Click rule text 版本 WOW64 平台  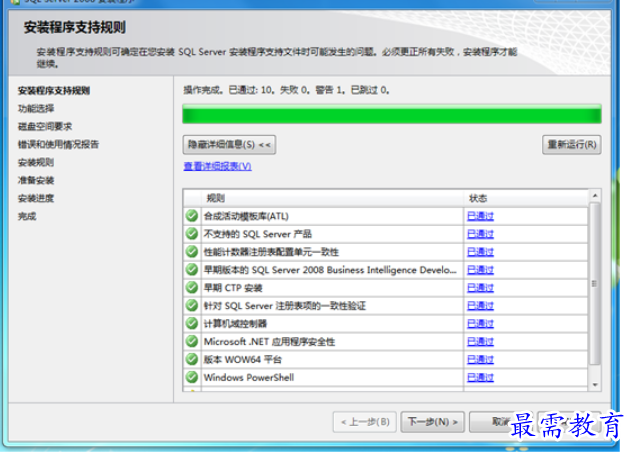point(243,360)
